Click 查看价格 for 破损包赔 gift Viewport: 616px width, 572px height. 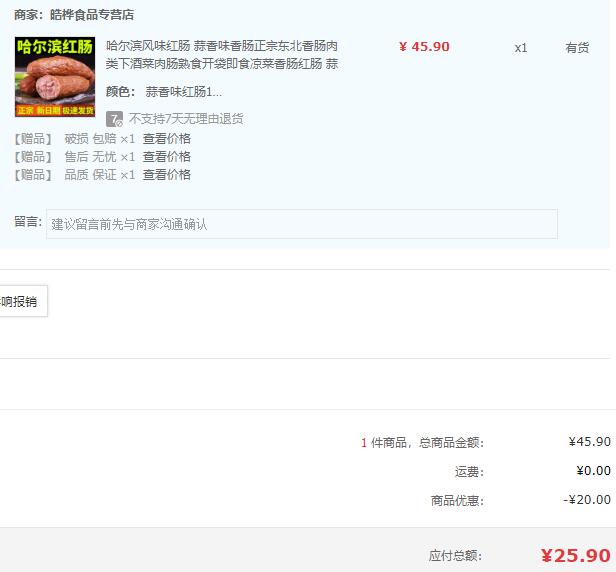pyautogui.click(x=167, y=139)
